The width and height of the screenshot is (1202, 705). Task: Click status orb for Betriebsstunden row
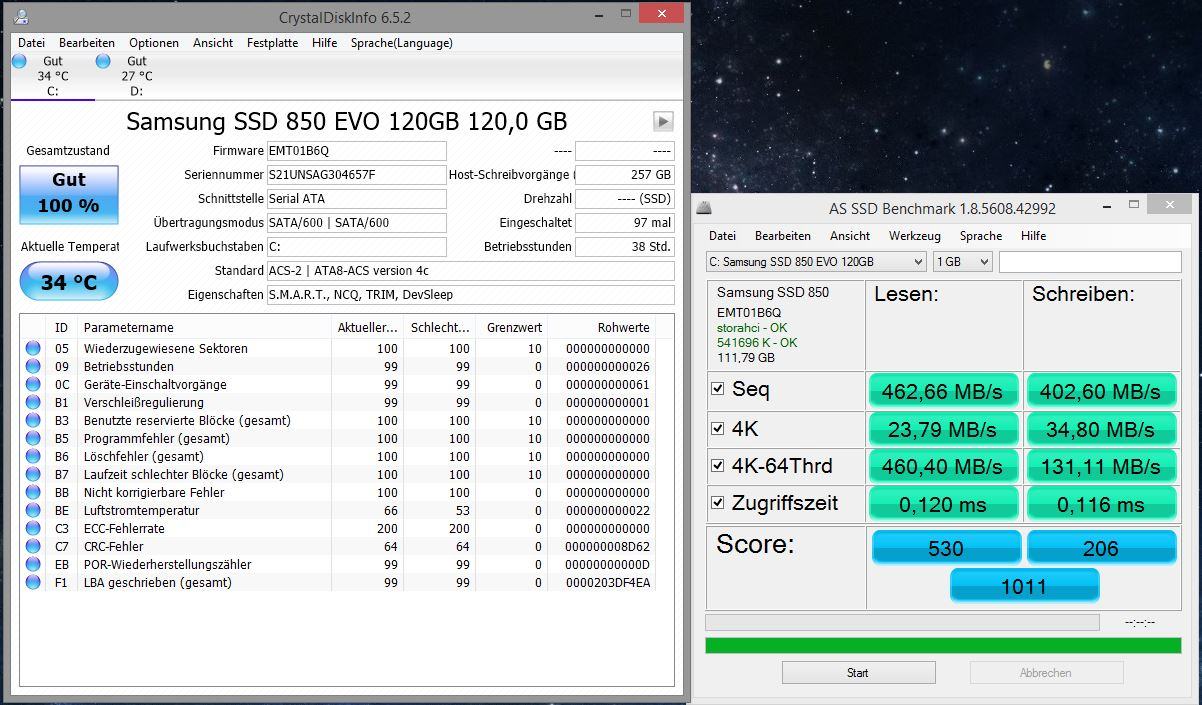(33, 366)
